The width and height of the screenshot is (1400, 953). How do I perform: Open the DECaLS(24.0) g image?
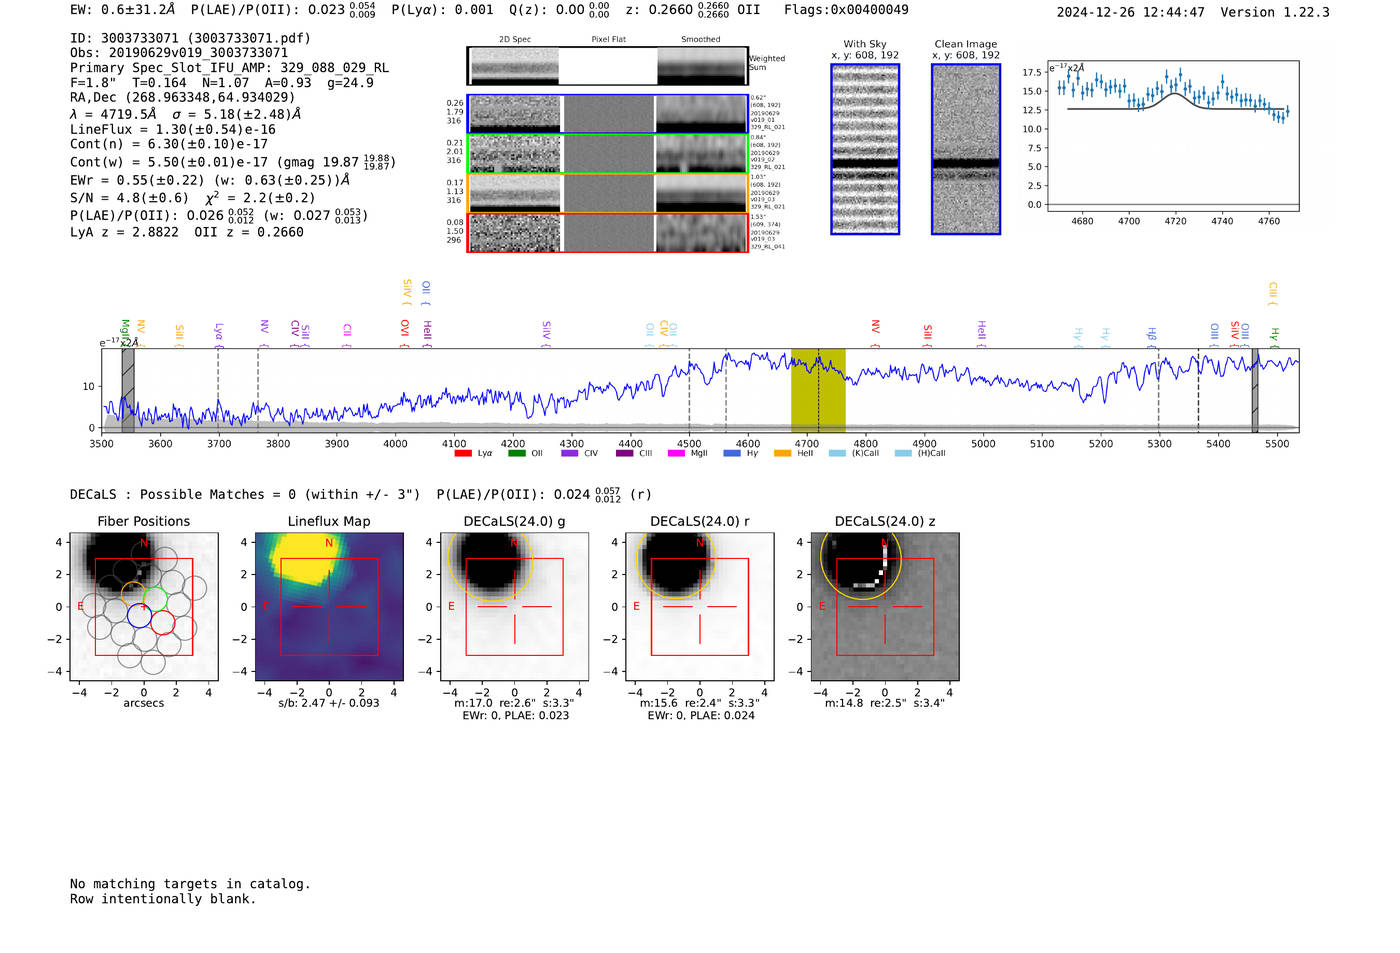point(514,606)
